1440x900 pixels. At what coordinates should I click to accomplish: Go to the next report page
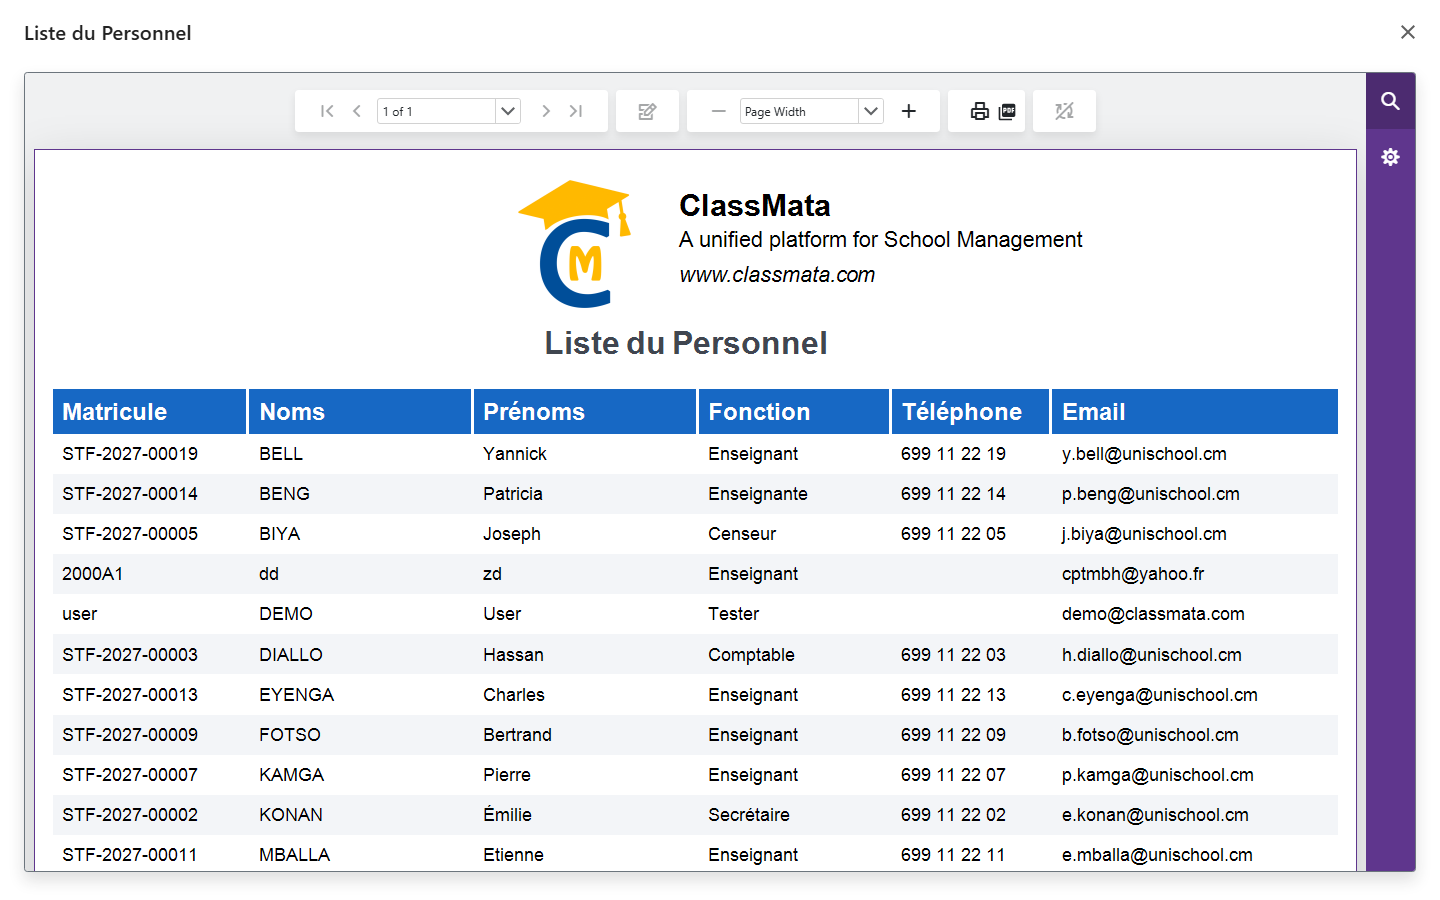[546, 111]
